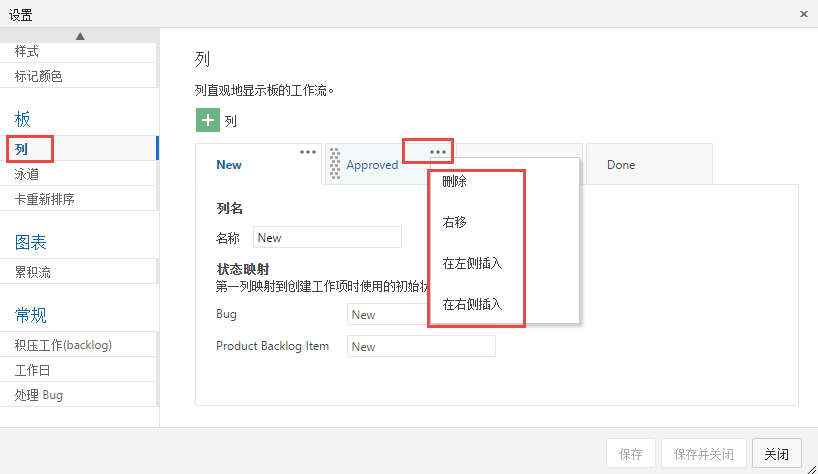Click the Product Backlog Item label
This screenshot has height=474, width=818.
272,346
